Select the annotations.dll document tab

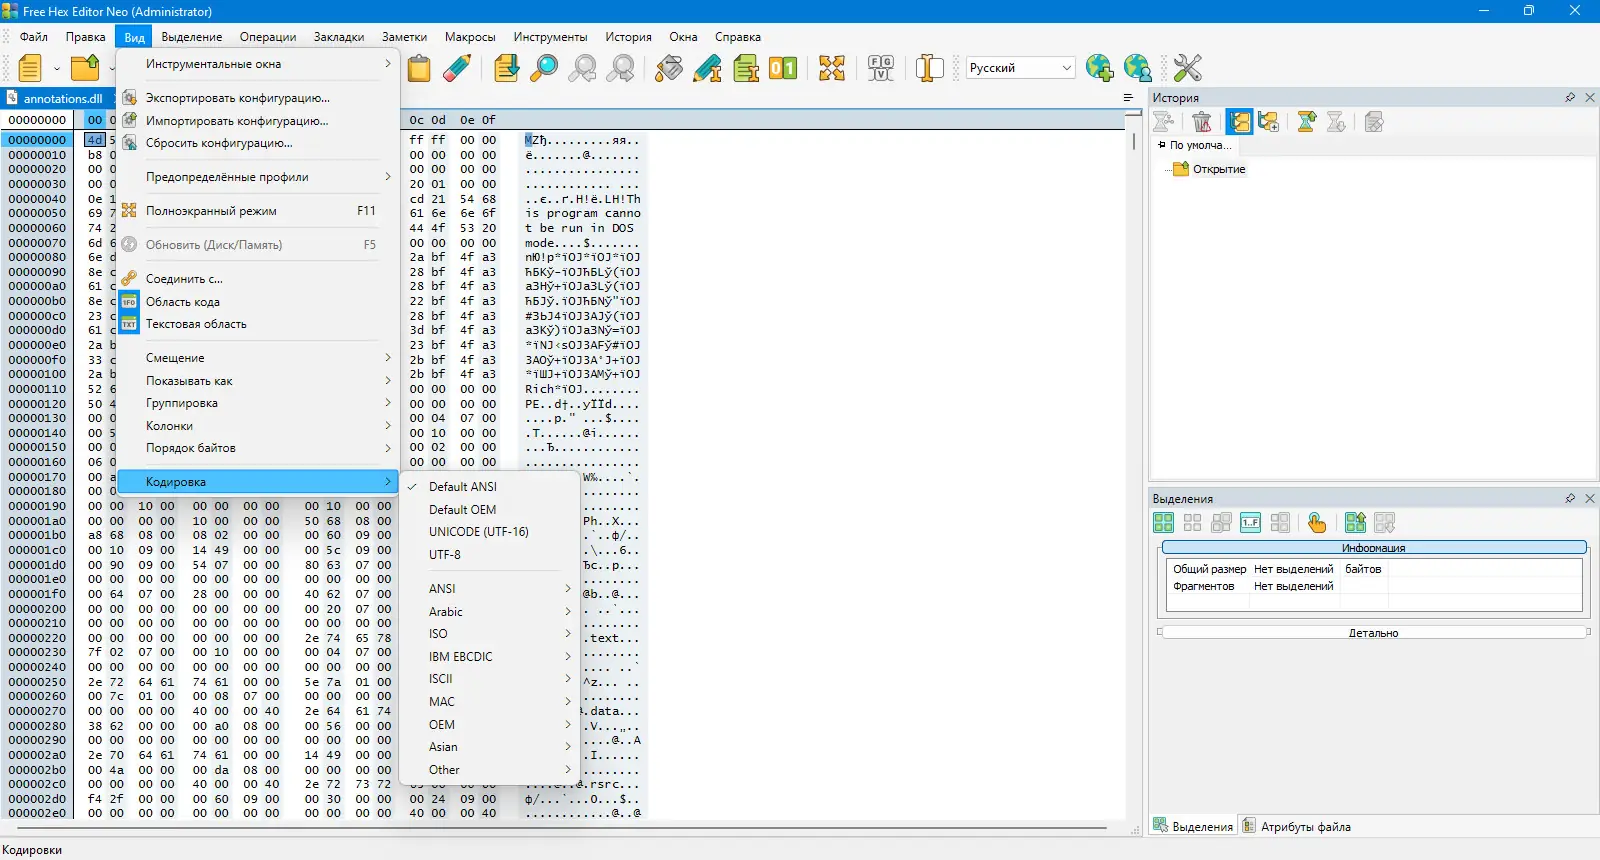pos(56,98)
